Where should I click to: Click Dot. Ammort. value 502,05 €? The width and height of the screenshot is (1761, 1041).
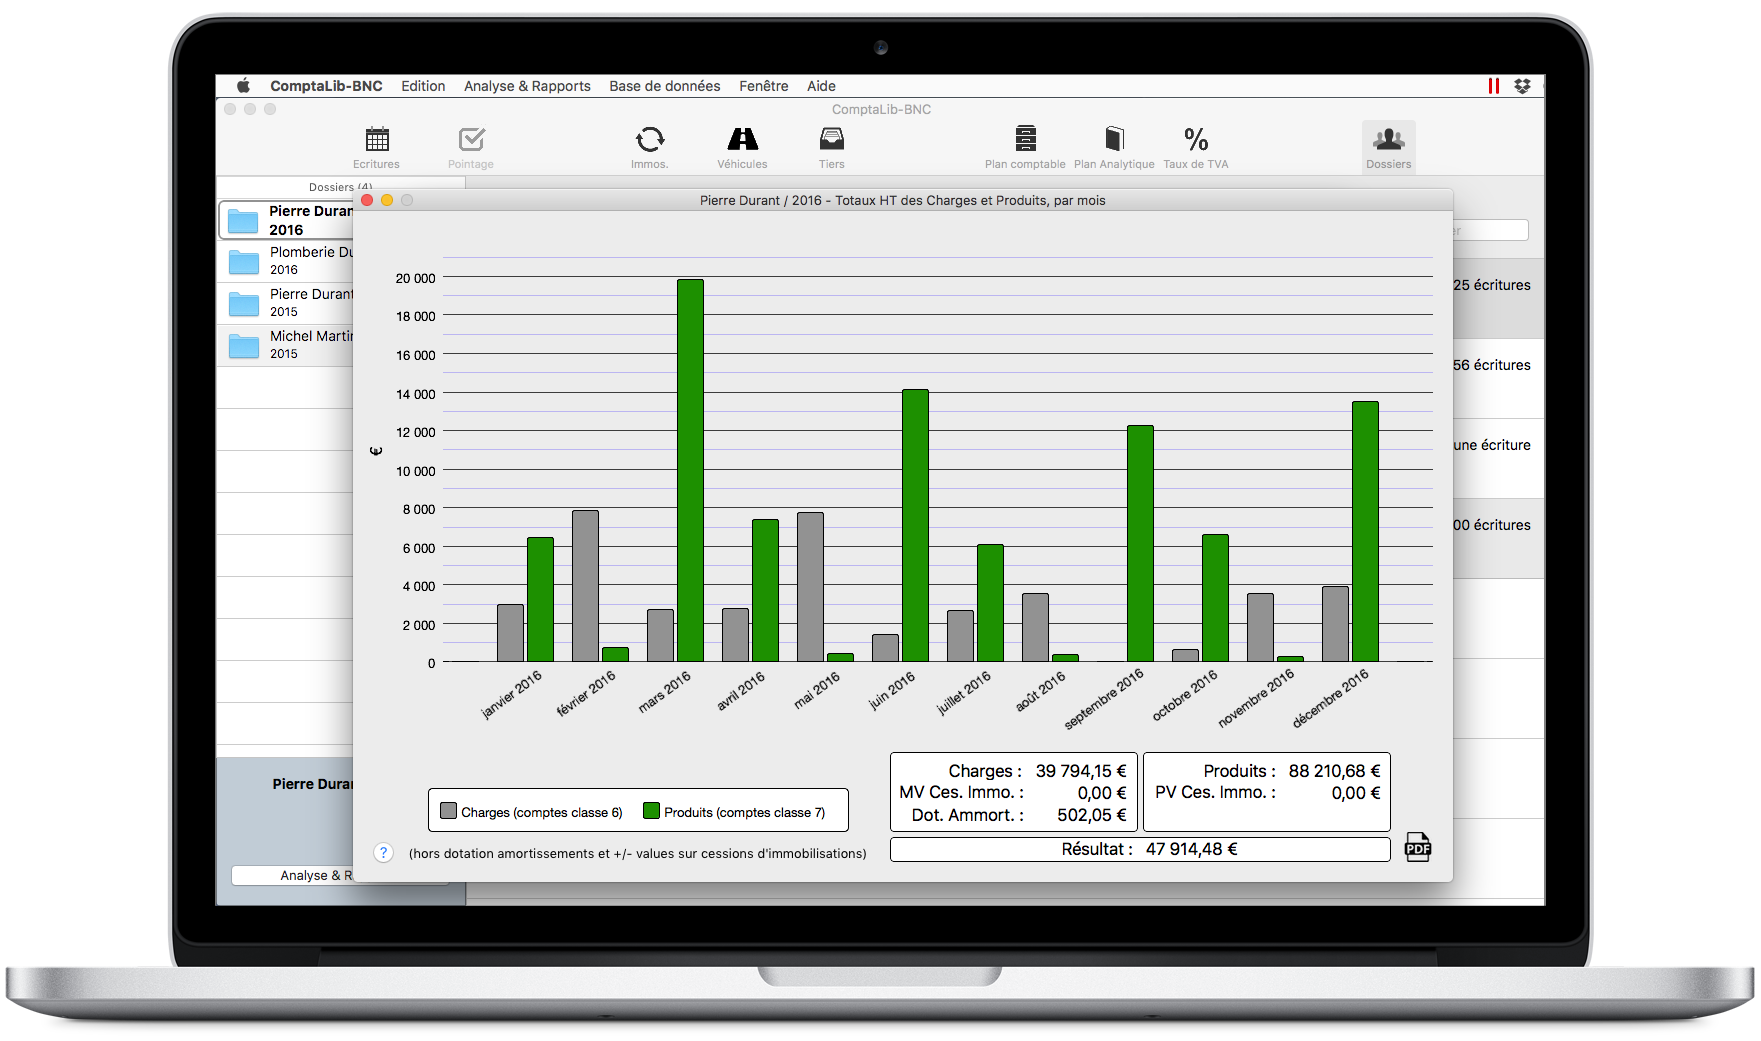[x=1092, y=815]
